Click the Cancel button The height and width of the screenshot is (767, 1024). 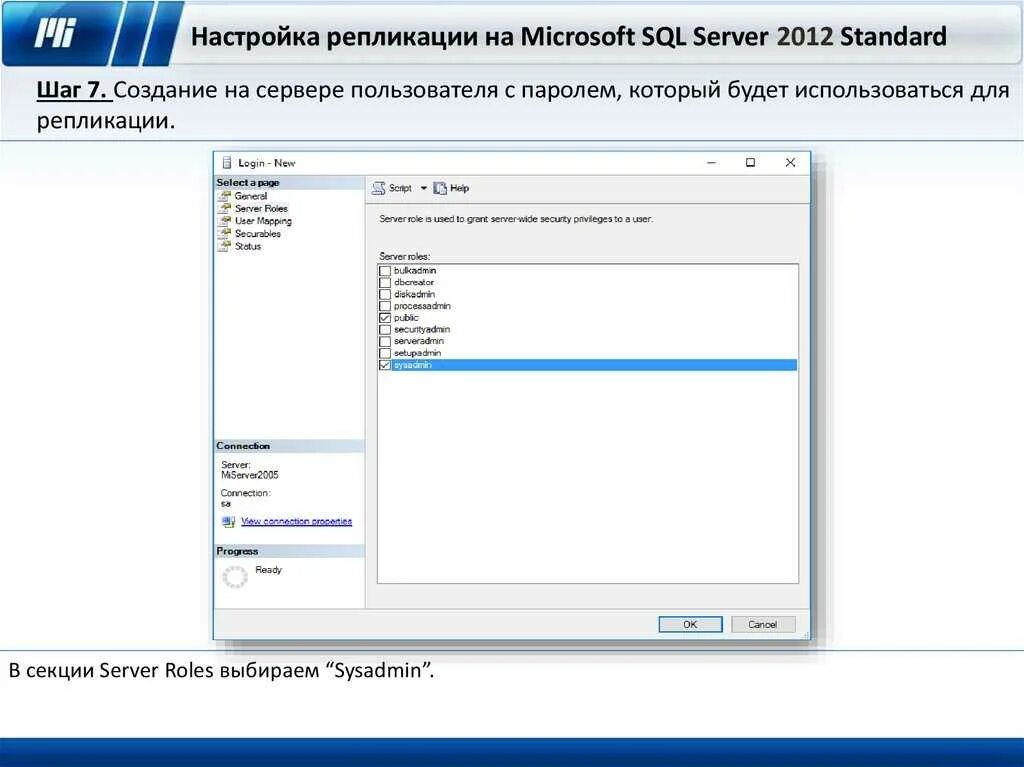coord(763,625)
